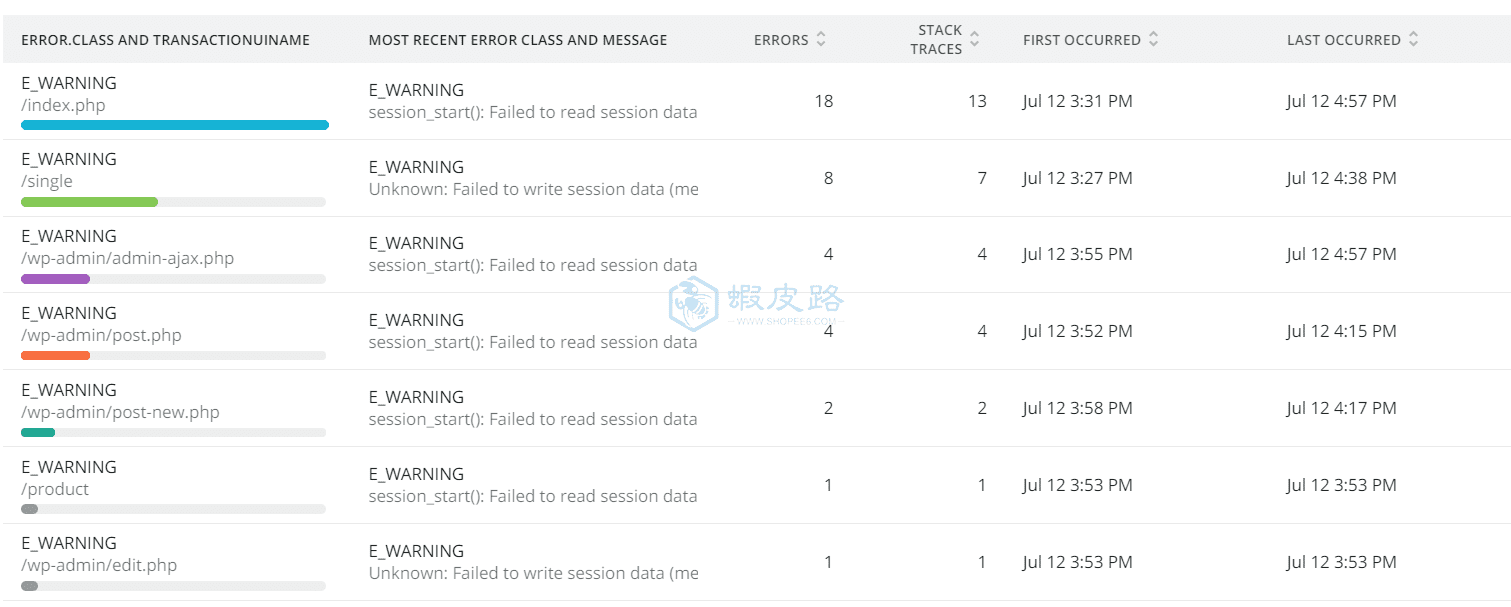Sort by Last Occurred column arrows
The width and height of the screenshot is (1511, 607).
point(1413,40)
